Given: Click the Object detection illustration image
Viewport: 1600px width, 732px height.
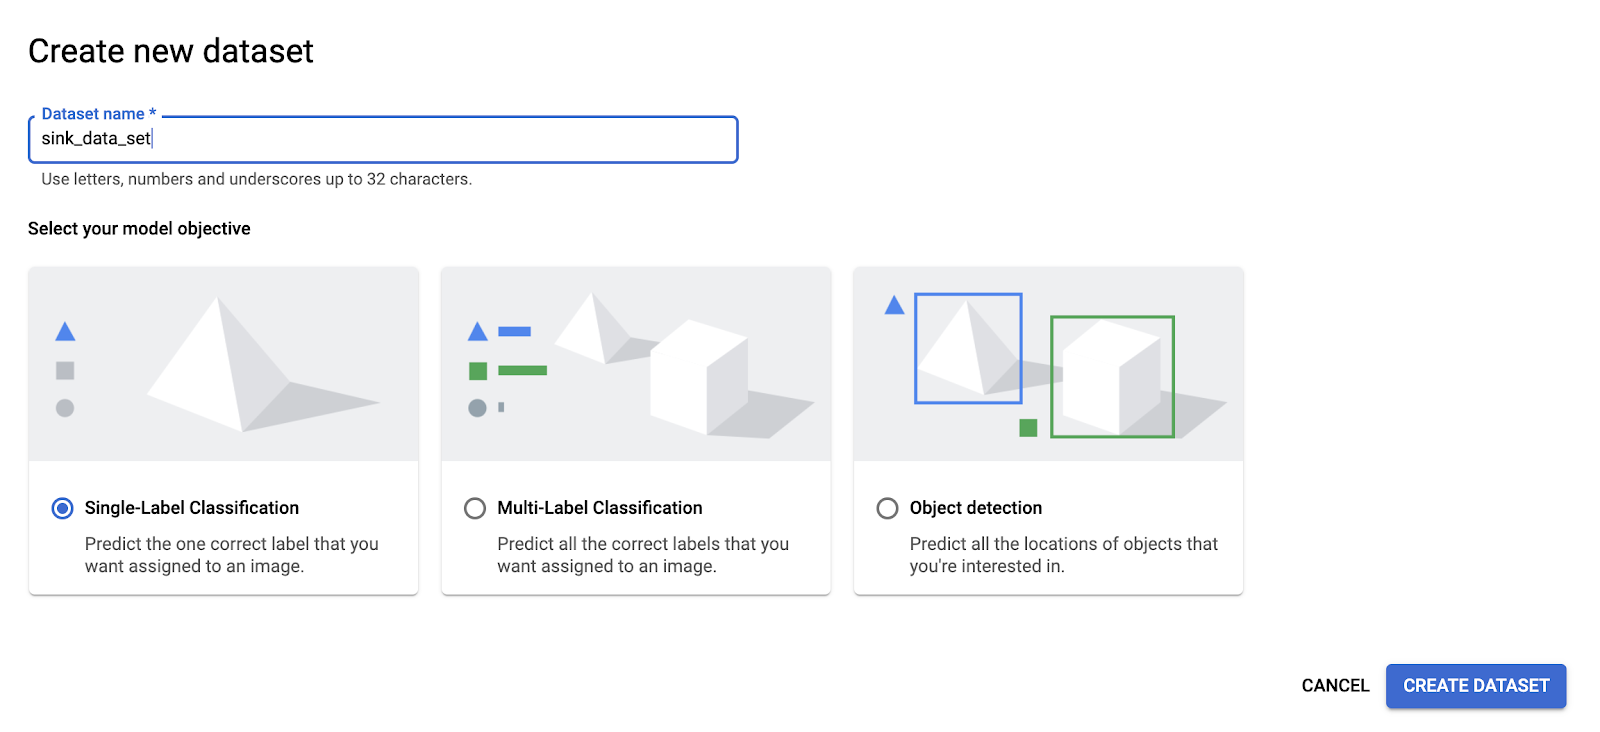Looking at the screenshot, I should (x=1048, y=365).
